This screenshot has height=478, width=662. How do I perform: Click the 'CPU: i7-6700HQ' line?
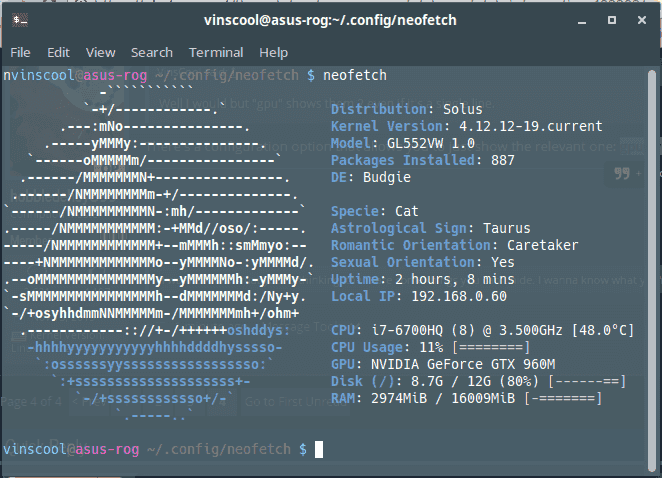[483, 330]
